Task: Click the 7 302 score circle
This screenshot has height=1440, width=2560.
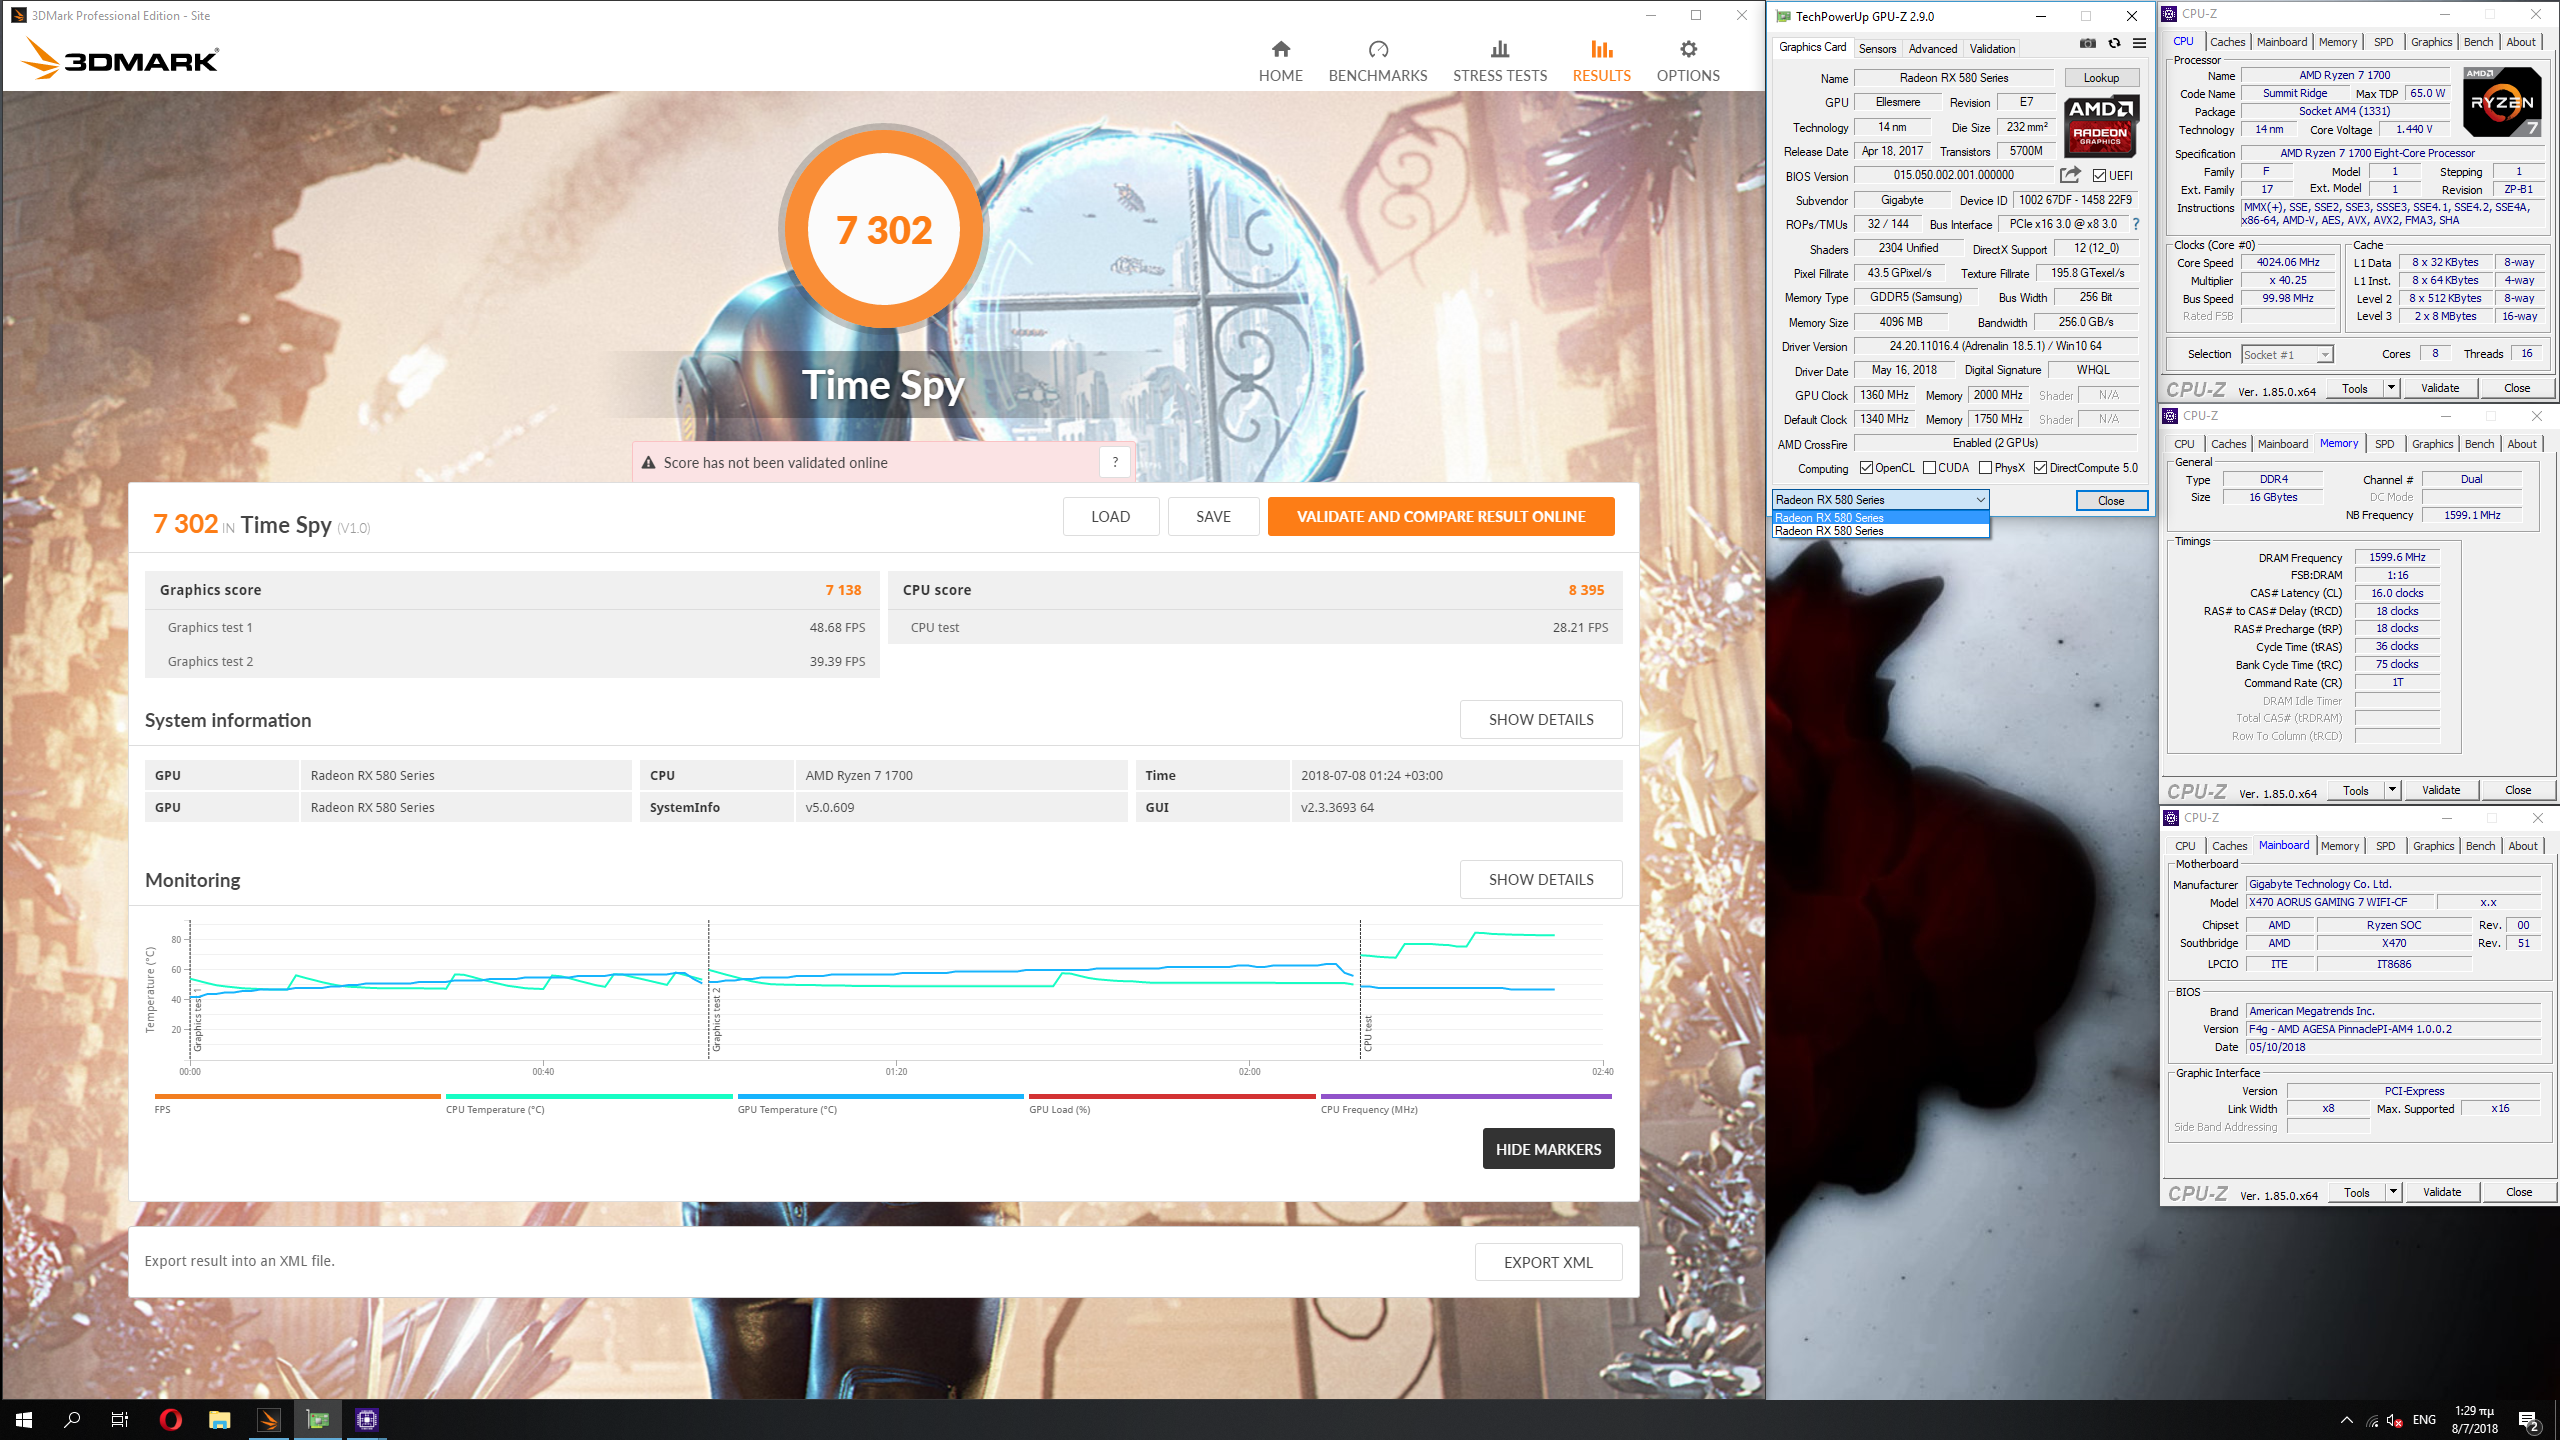Action: pos(883,229)
